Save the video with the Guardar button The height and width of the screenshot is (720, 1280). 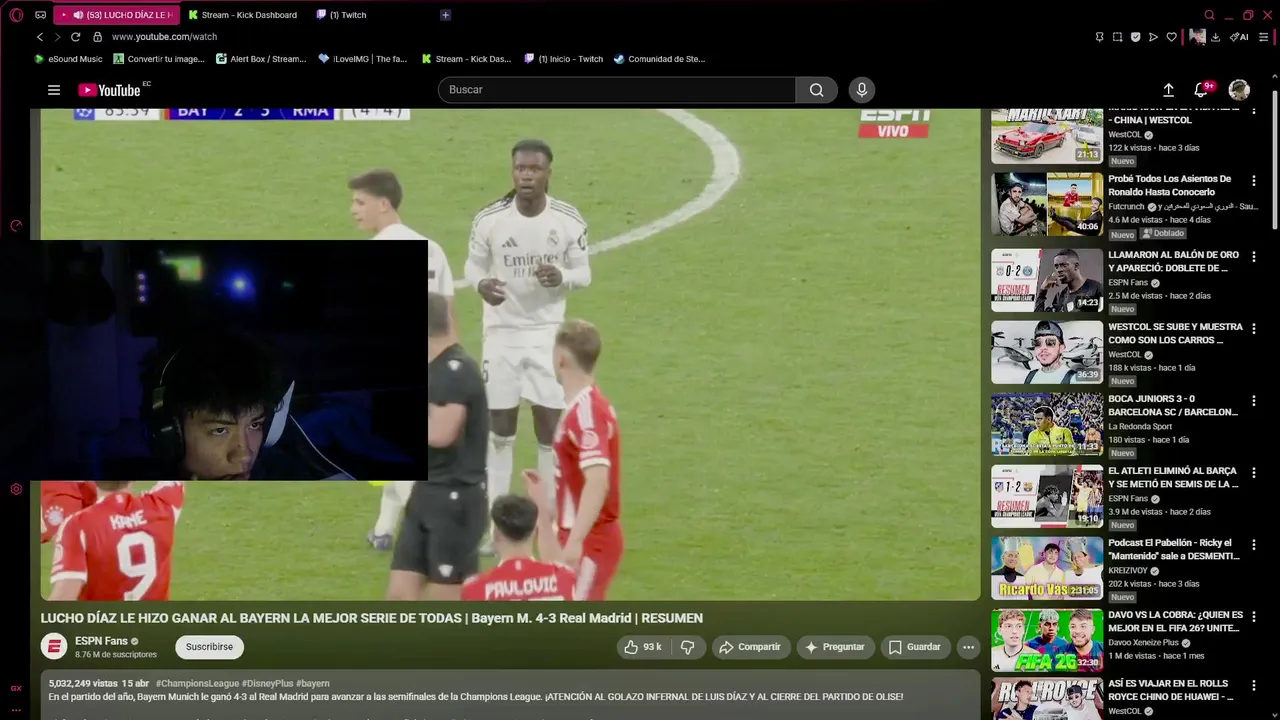pos(915,647)
